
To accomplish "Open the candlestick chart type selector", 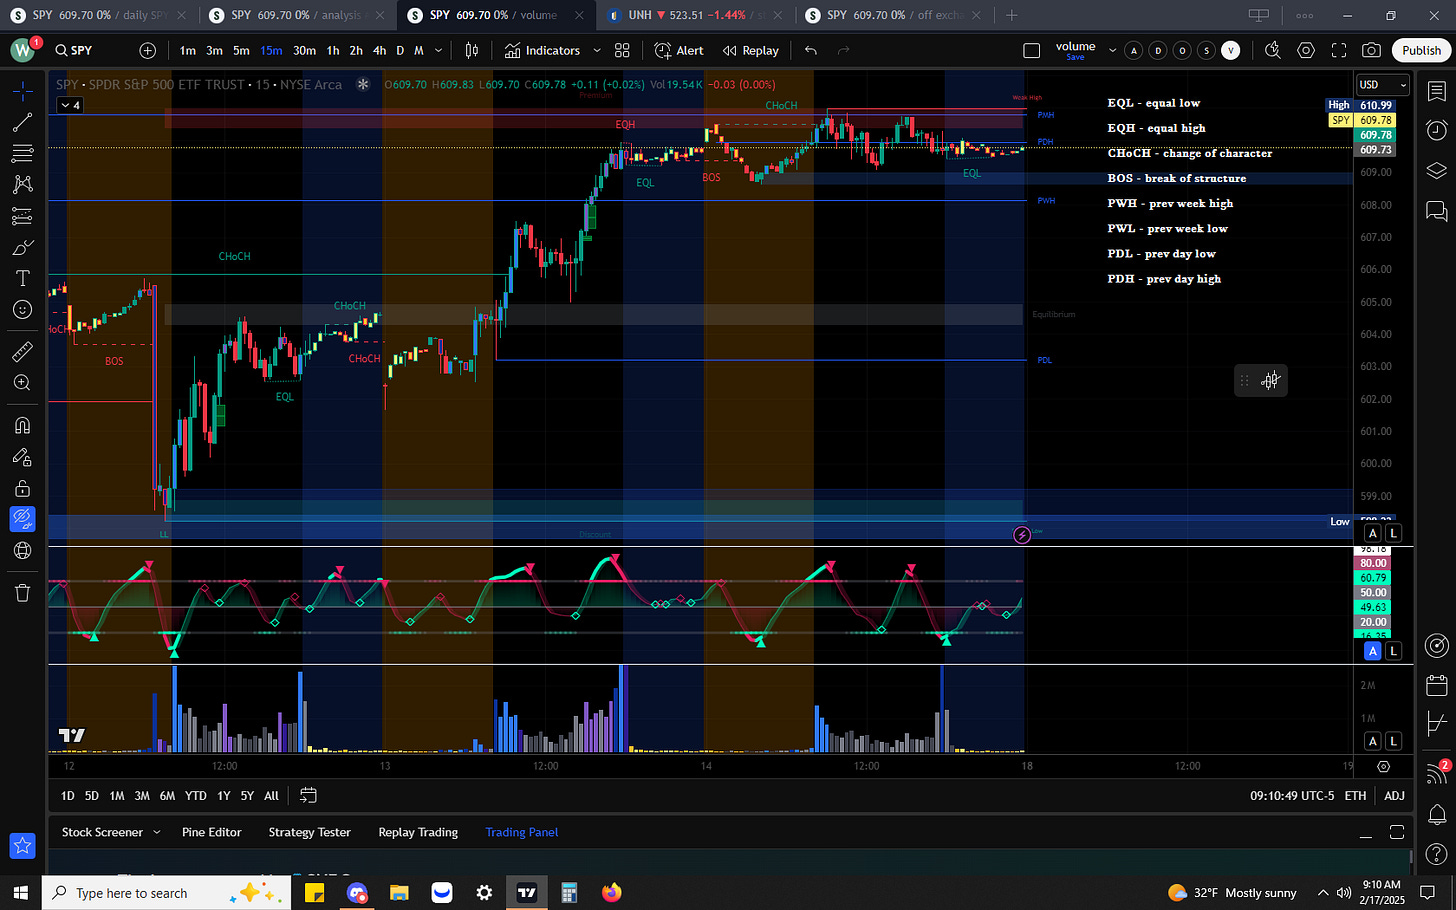I will click(472, 50).
